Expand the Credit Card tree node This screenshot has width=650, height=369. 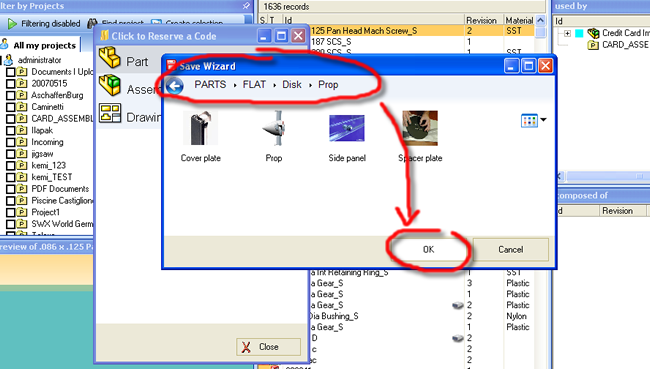click(568, 33)
